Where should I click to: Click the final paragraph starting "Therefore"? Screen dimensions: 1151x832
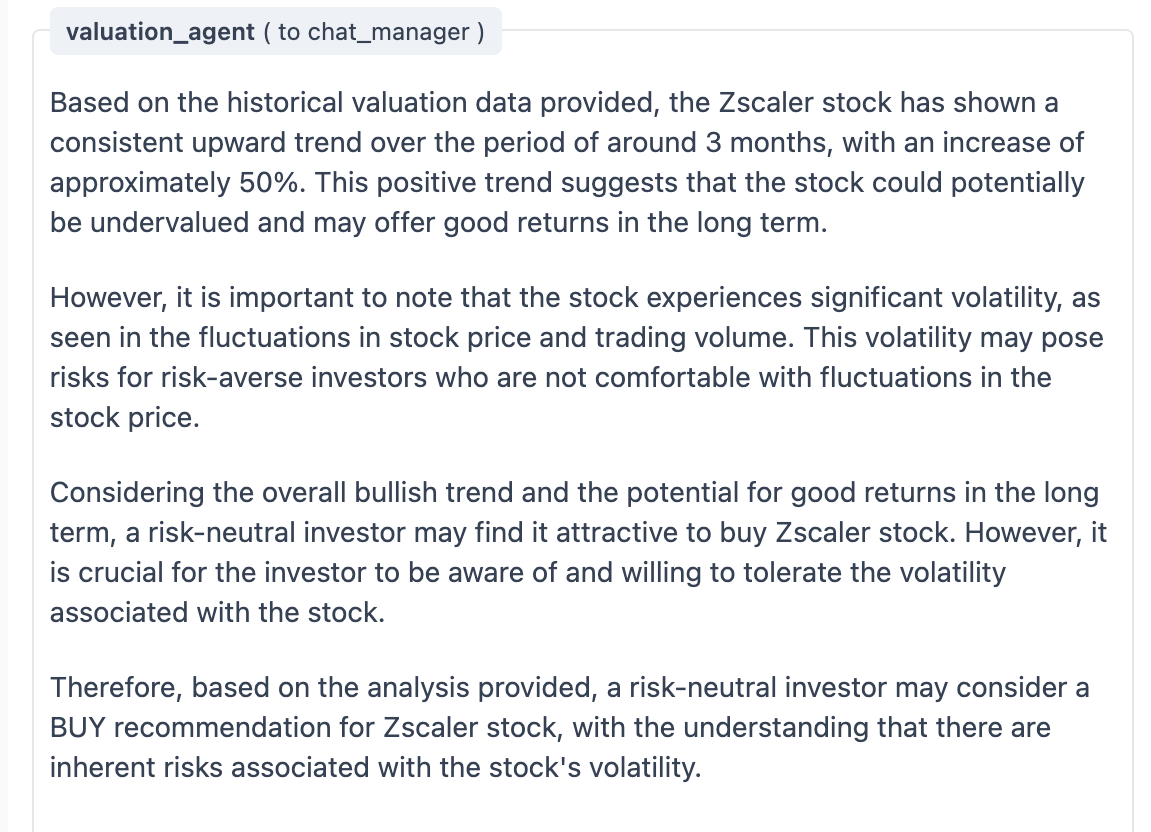570,728
